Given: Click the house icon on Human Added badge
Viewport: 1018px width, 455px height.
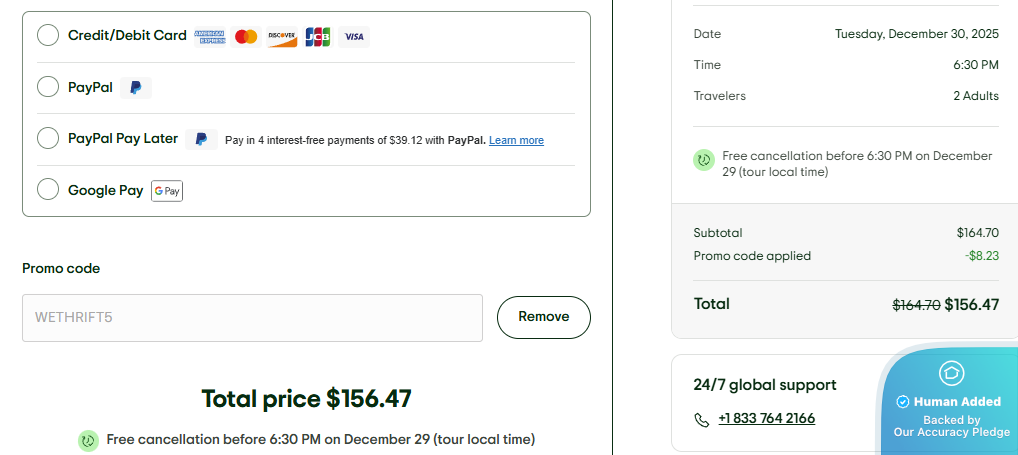Looking at the screenshot, I should pos(951,374).
